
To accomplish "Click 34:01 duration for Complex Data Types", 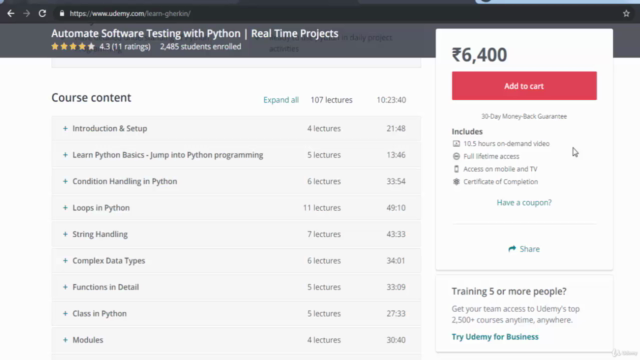I will click(x=396, y=261).
